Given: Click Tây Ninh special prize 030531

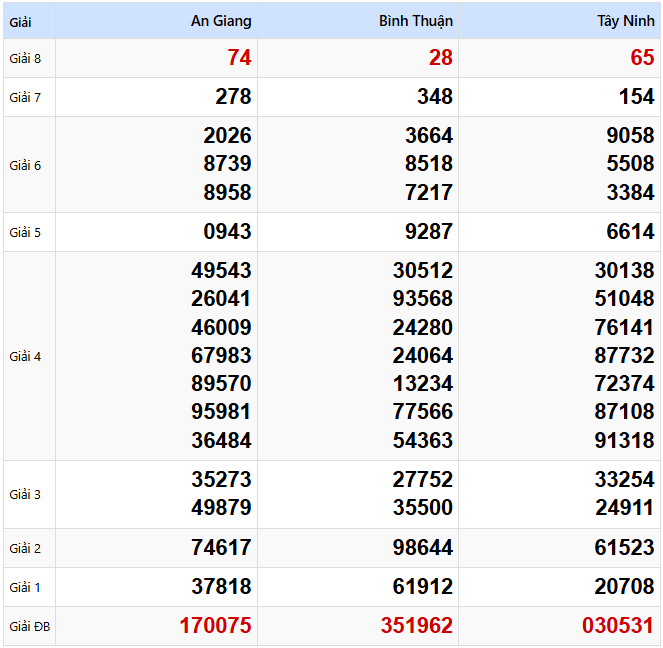Looking at the screenshot, I should pyautogui.click(x=618, y=626).
